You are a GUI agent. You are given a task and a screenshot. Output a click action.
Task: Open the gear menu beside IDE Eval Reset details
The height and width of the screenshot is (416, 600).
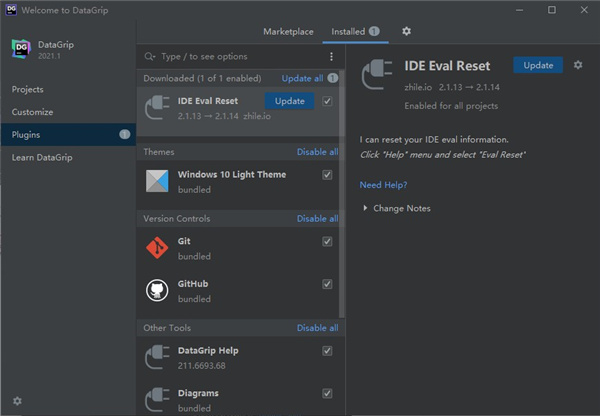point(577,65)
